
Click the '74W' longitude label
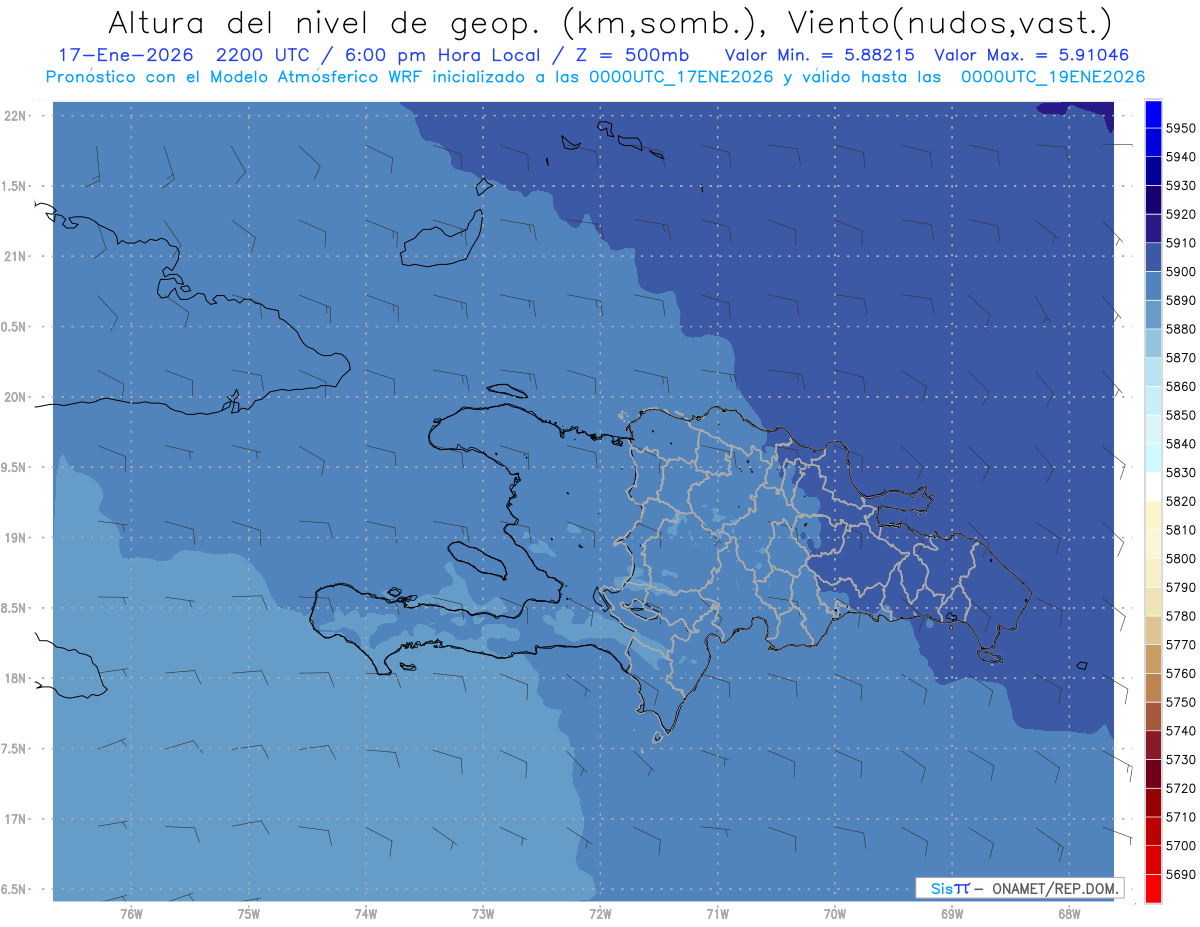tap(366, 914)
